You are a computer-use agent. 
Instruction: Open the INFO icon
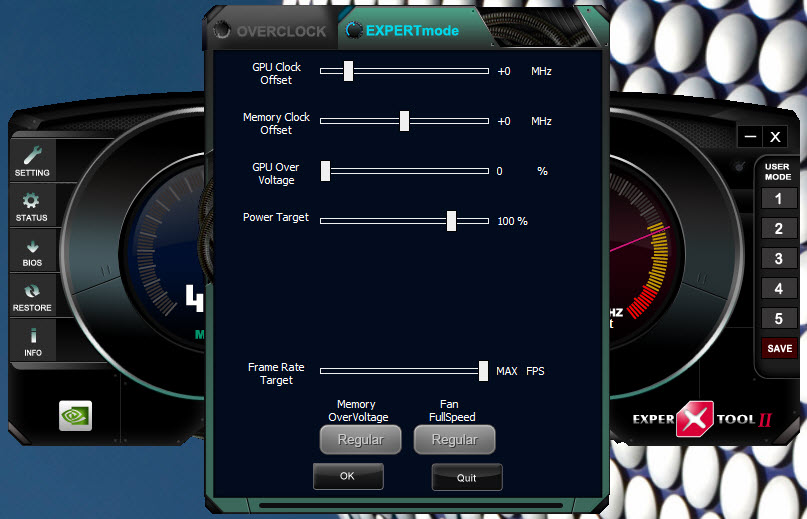(32, 342)
